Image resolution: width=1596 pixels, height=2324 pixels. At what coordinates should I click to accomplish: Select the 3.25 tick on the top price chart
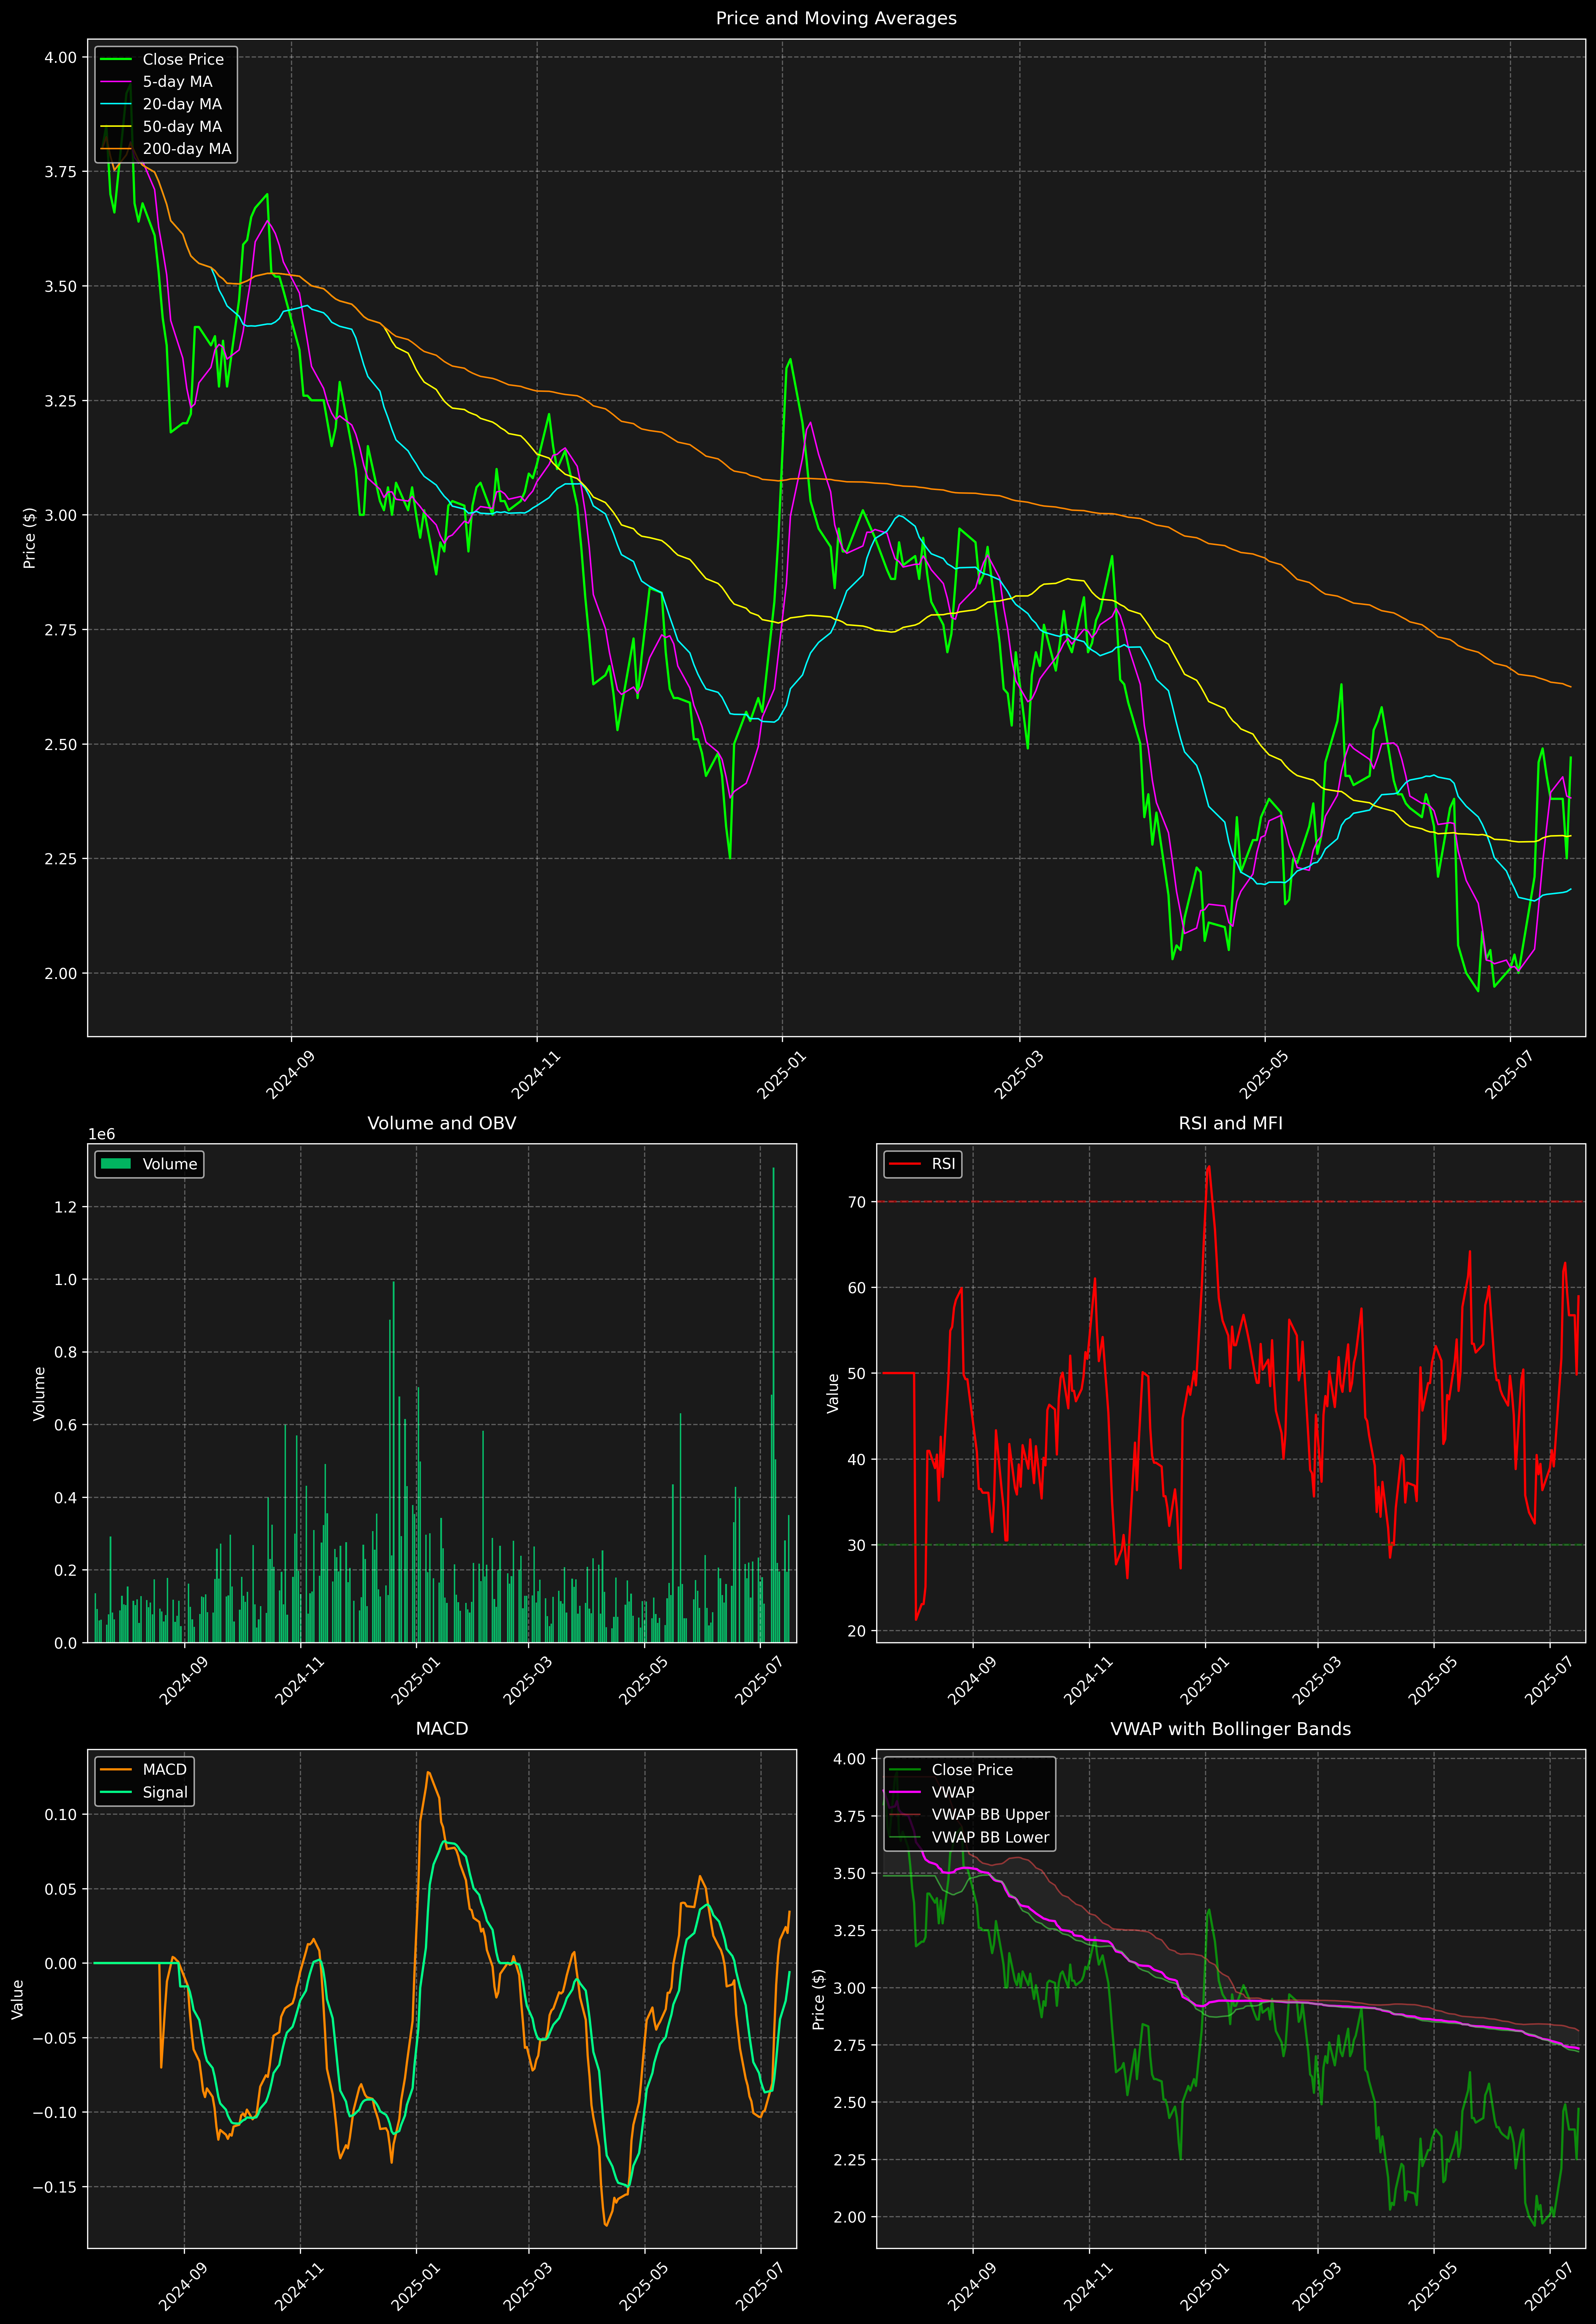60,401
